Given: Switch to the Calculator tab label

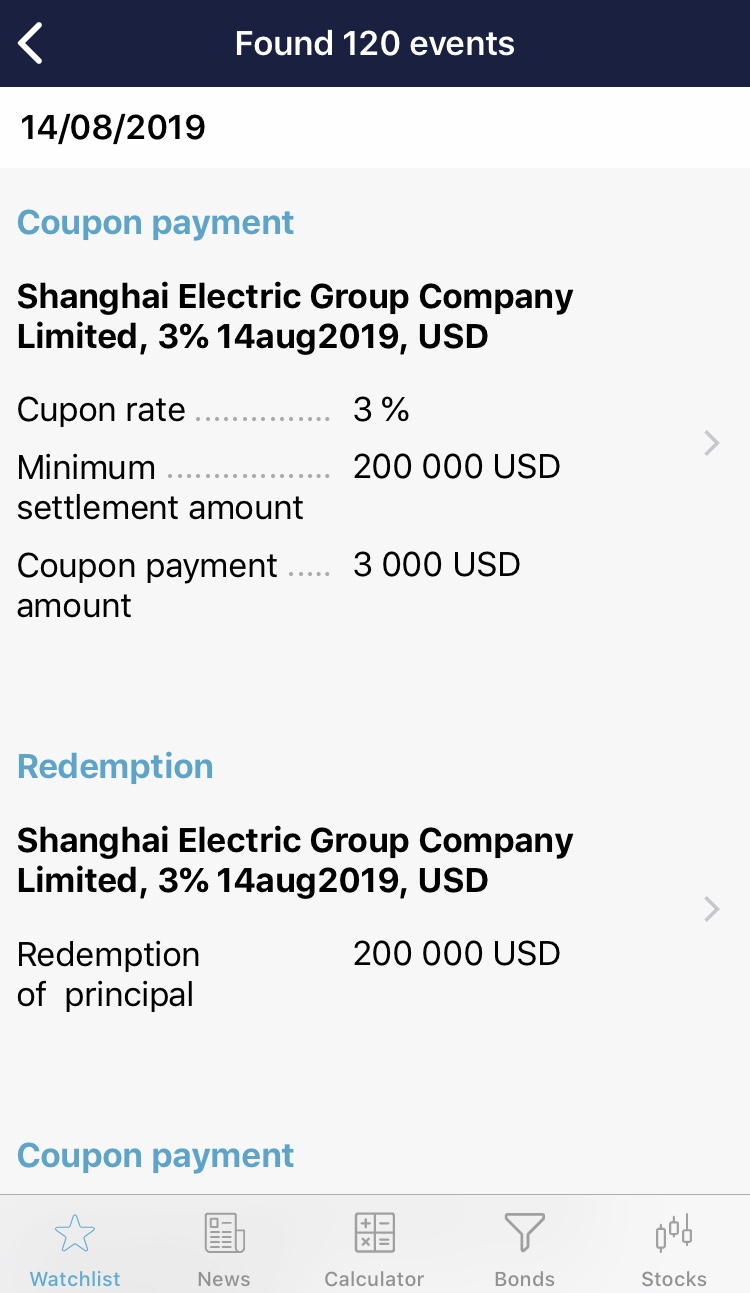Looking at the screenshot, I should pyautogui.click(x=374, y=1279).
